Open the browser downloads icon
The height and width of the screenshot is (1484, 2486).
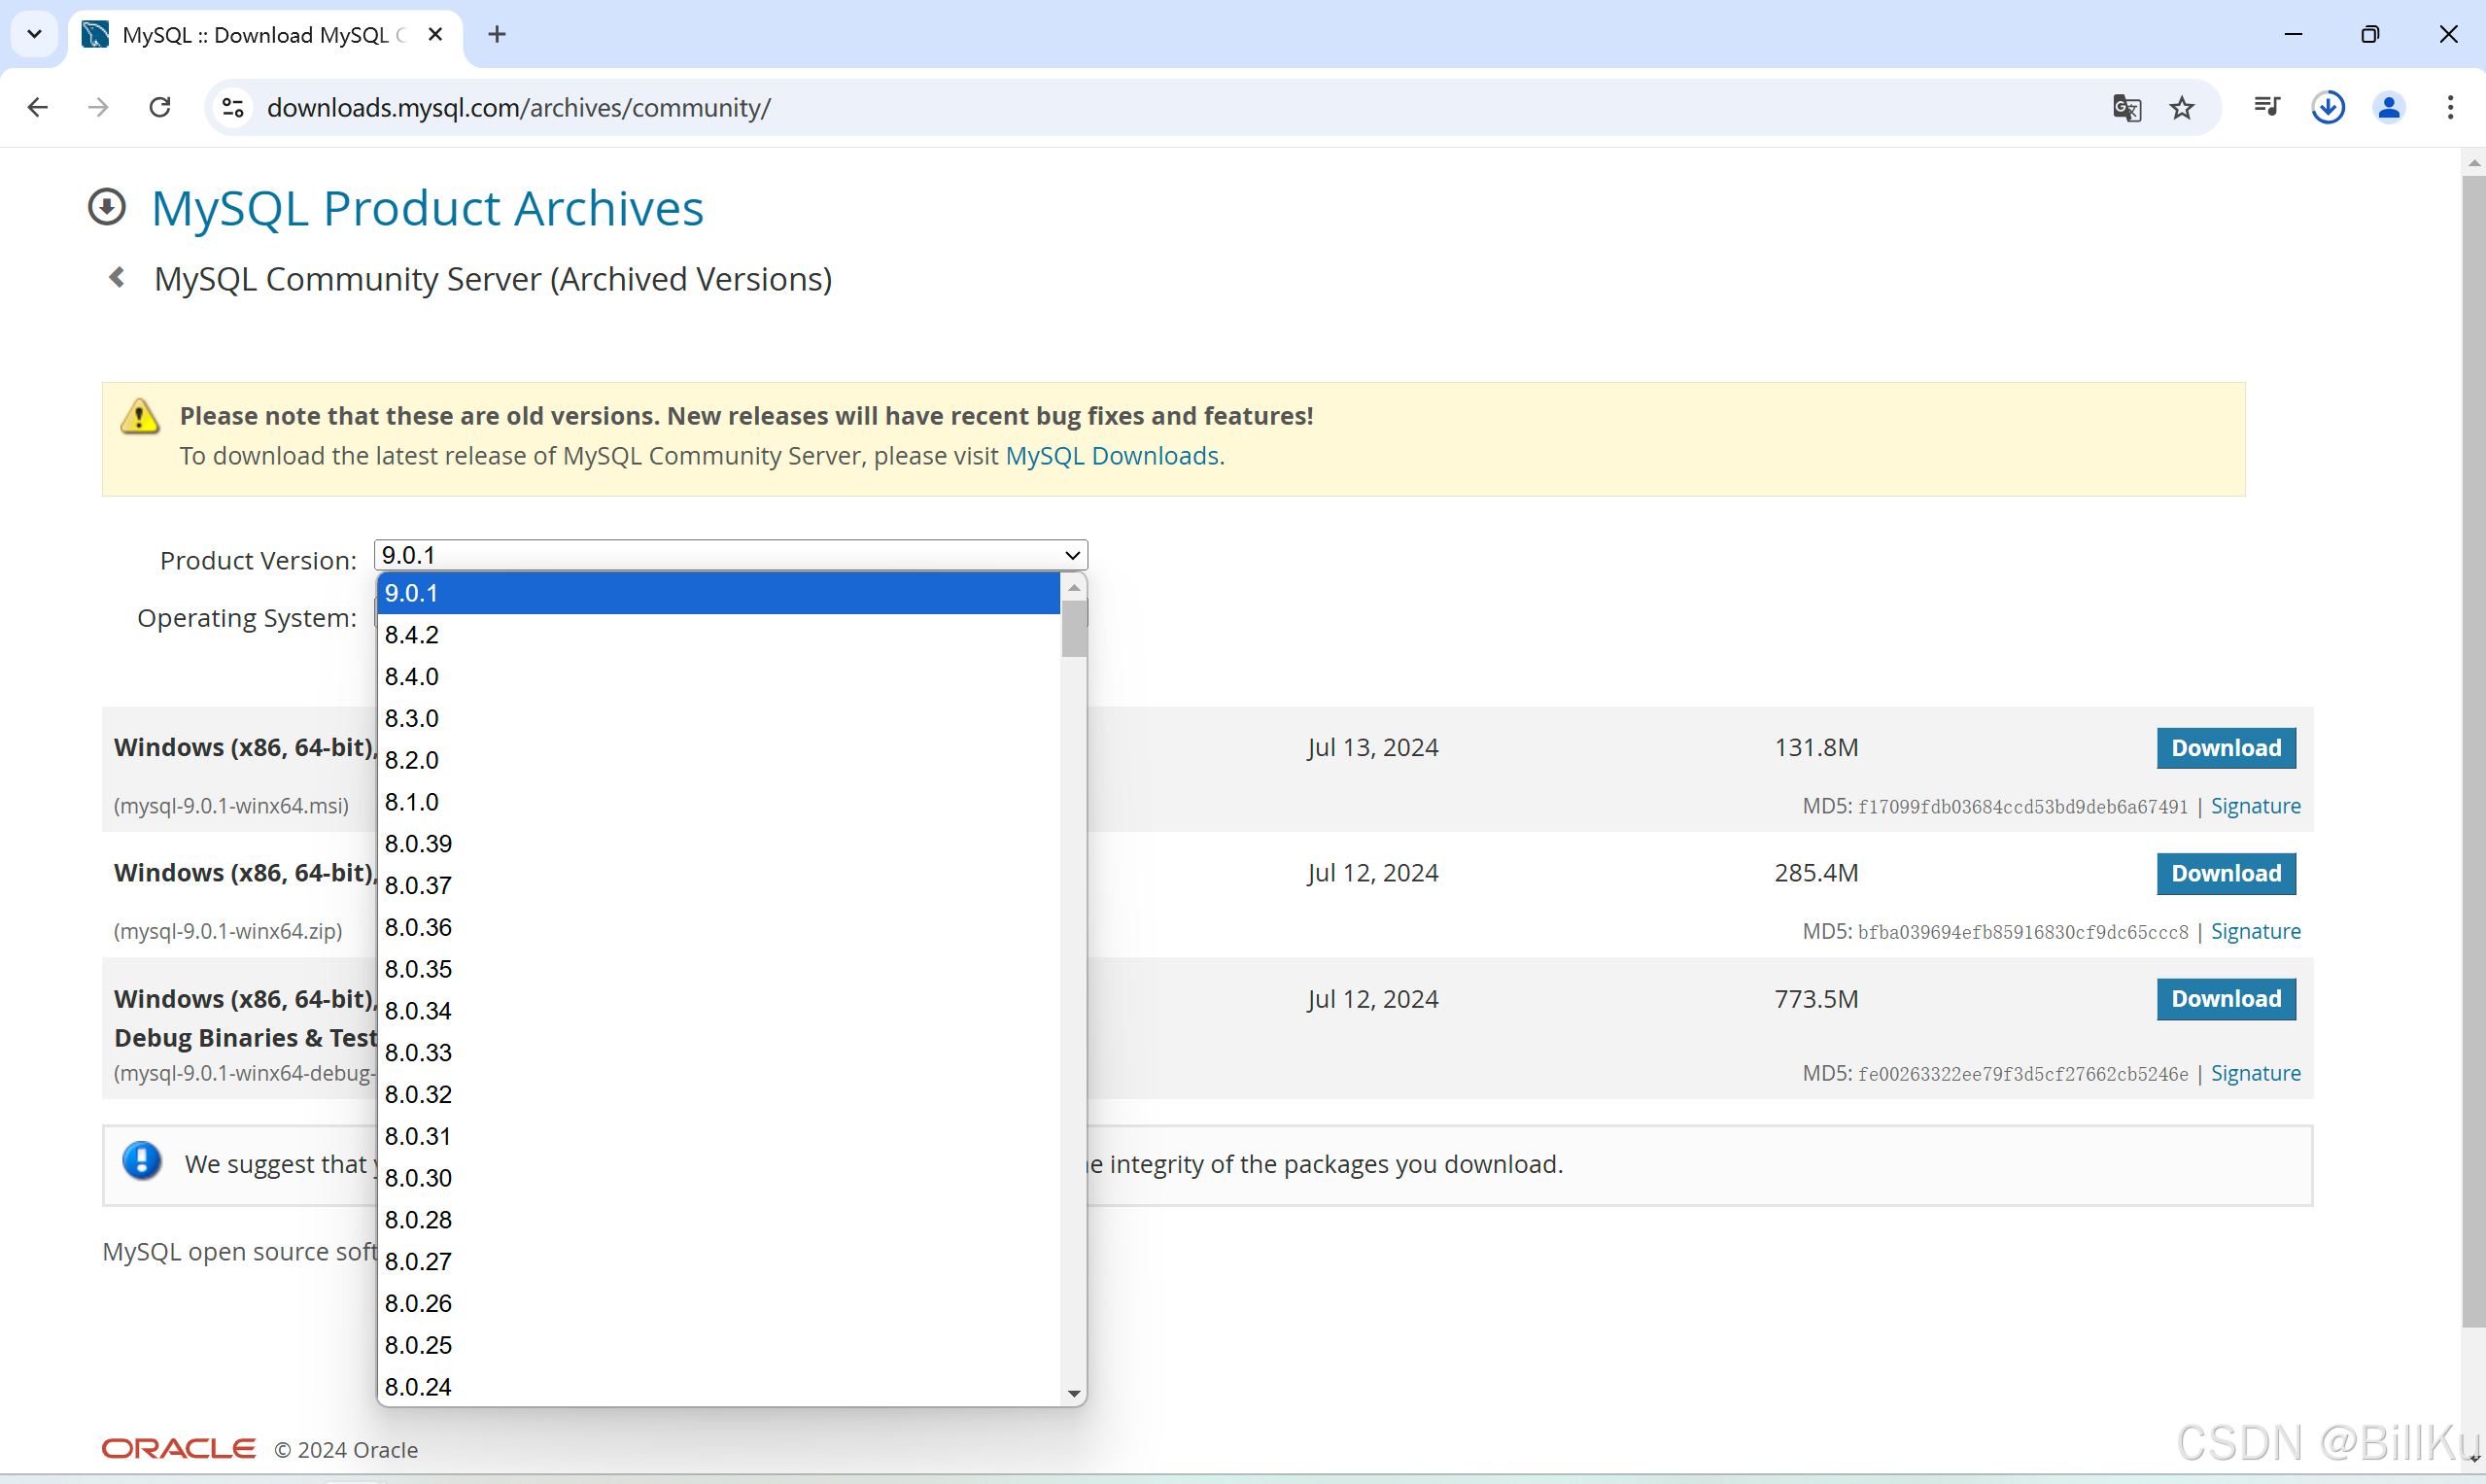pos(2328,107)
